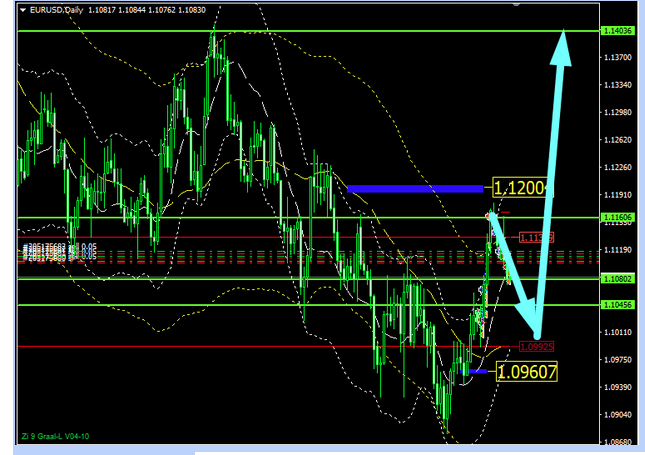Select the short blue bar beside 1.09607
645x455 pixels.
pos(478,371)
